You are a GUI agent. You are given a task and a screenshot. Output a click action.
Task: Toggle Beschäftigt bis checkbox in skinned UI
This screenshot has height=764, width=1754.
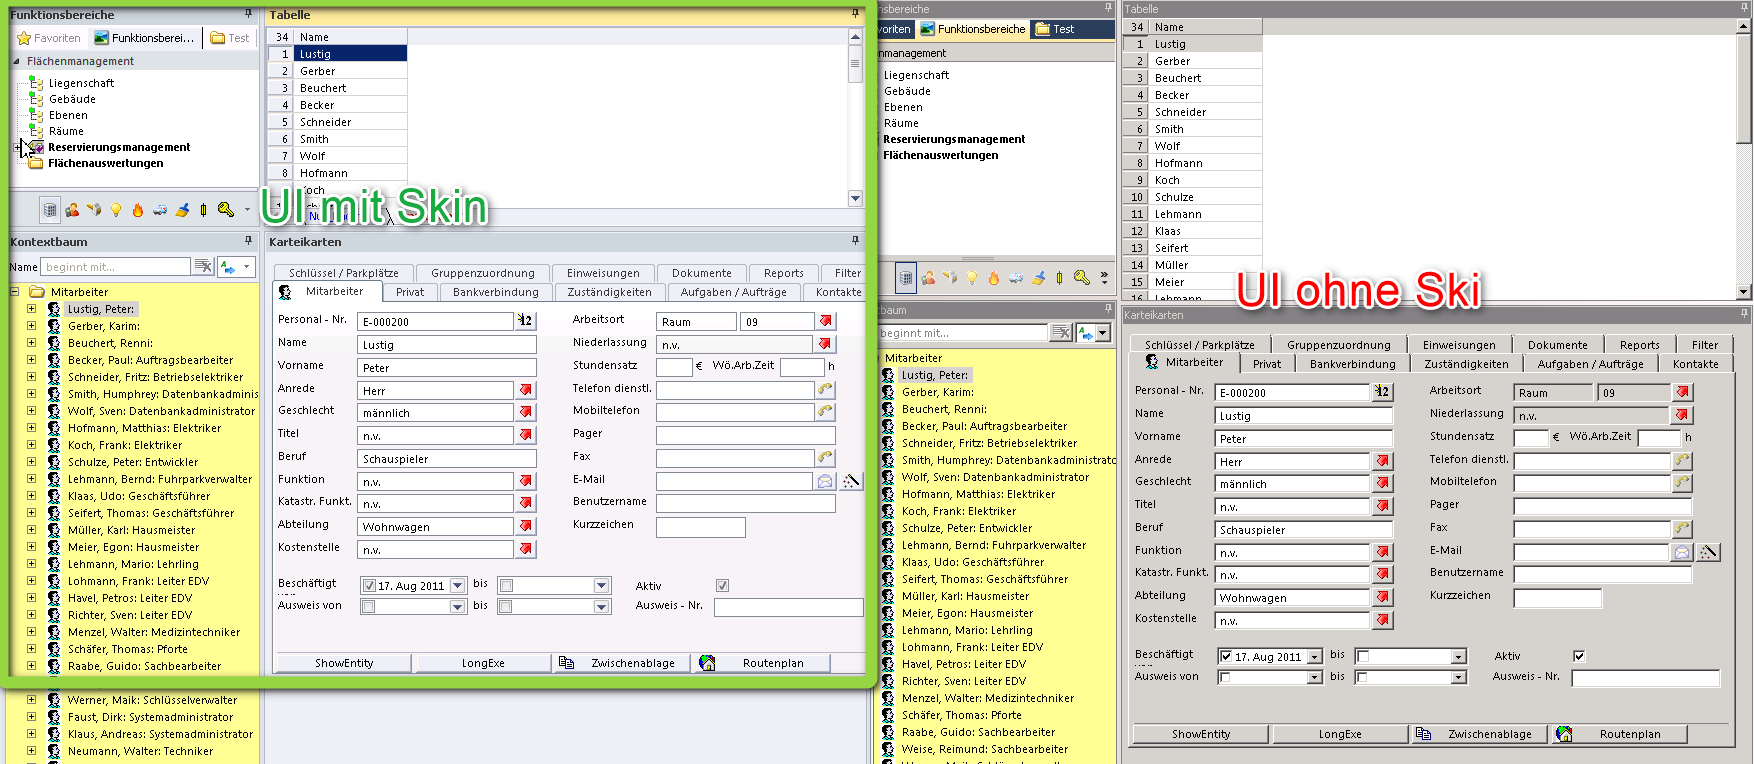506,586
